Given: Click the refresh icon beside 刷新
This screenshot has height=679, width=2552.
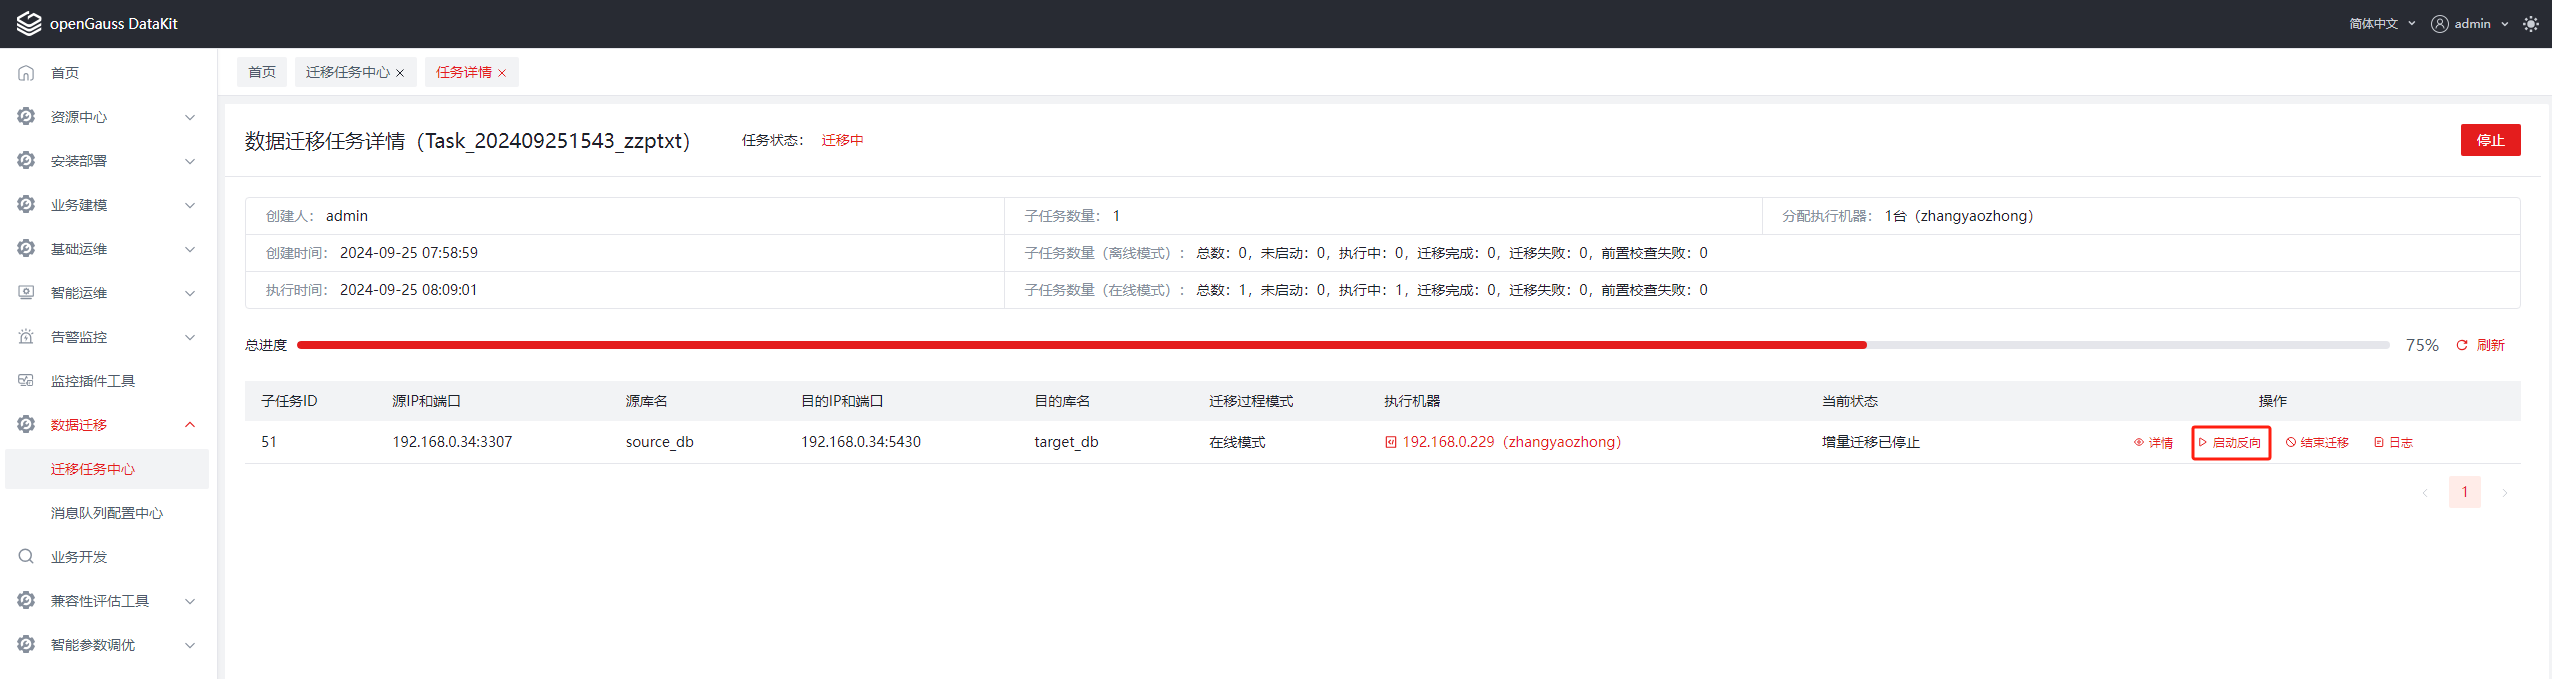Looking at the screenshot, I should [x=2462, y=345].
